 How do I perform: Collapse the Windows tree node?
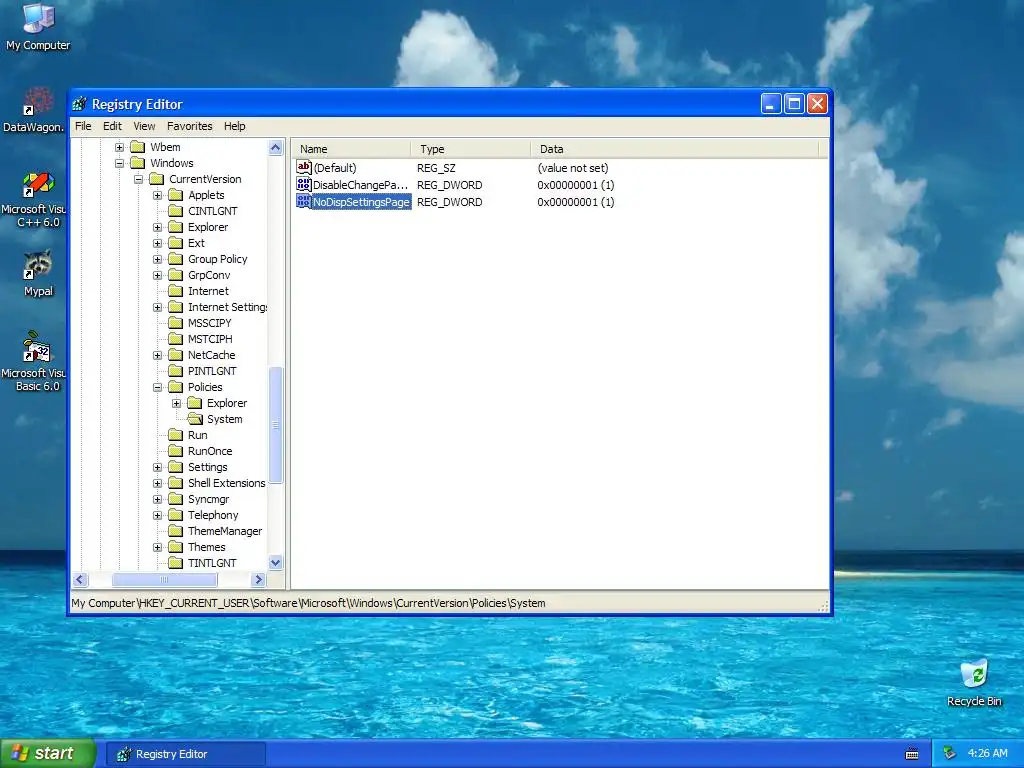[x=120, y=163]
